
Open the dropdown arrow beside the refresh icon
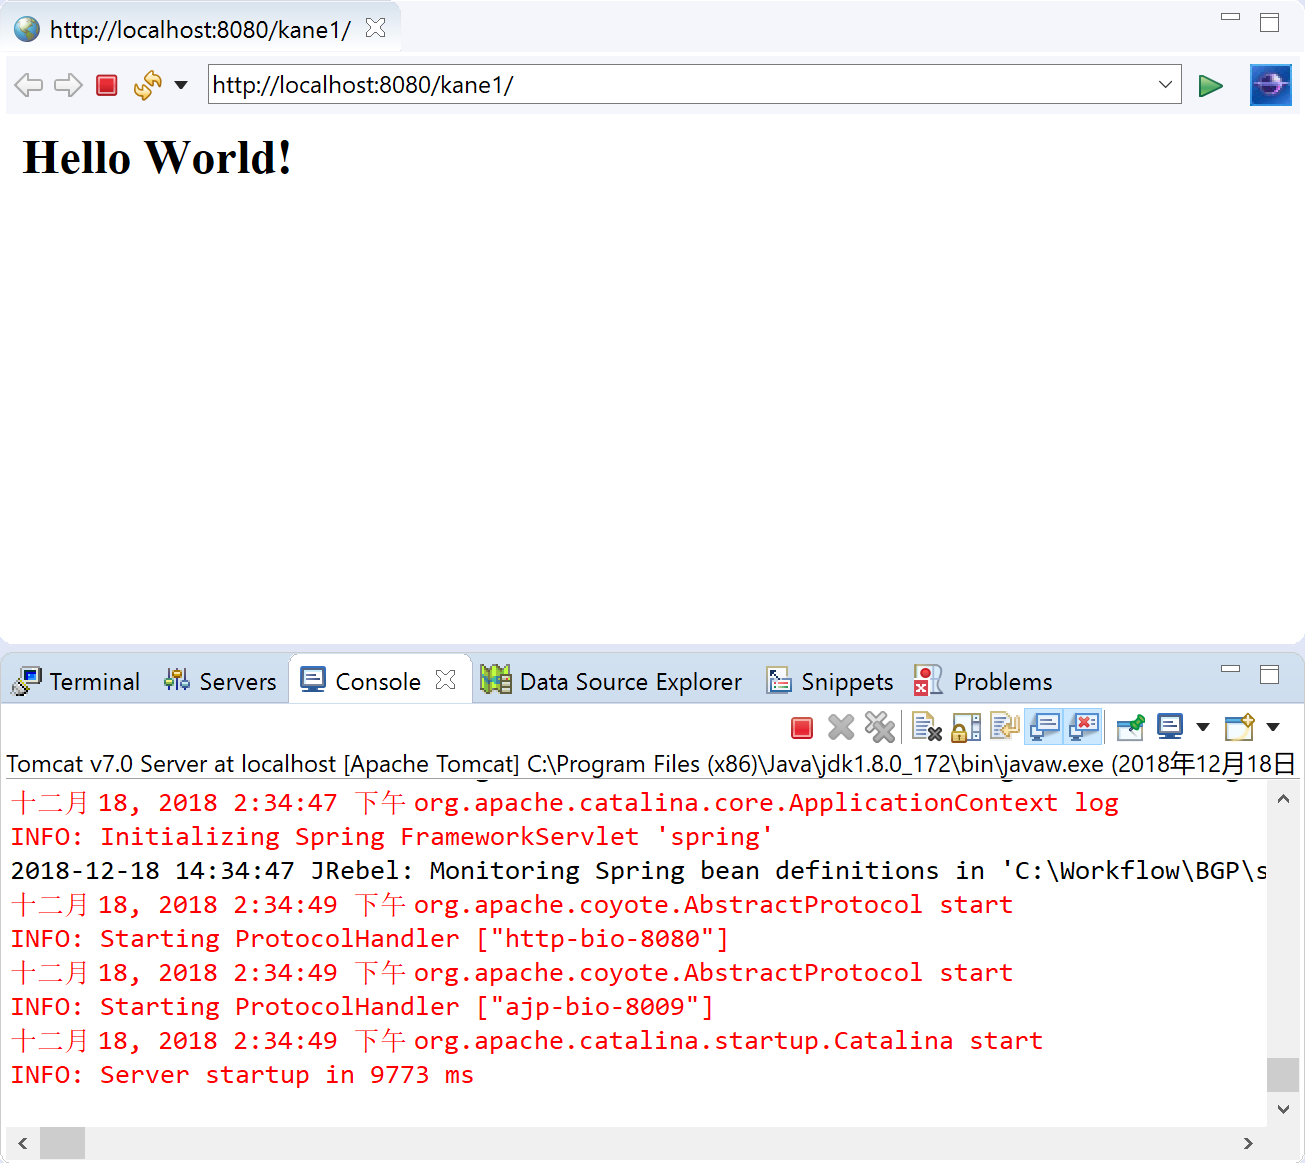[x=181, y=85]
